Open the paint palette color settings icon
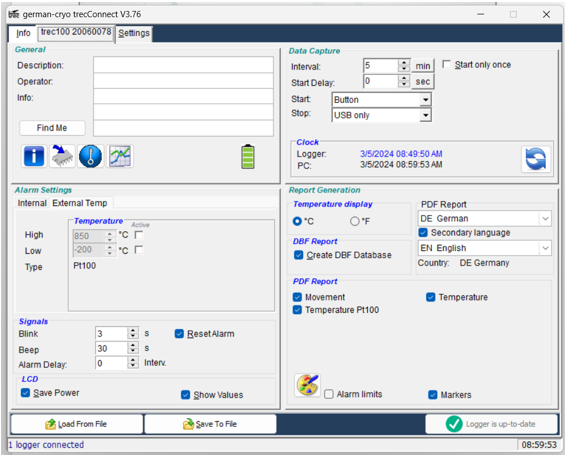Viewport: 567px width, 460px height. pyautogui.click(x=307, y=386)
